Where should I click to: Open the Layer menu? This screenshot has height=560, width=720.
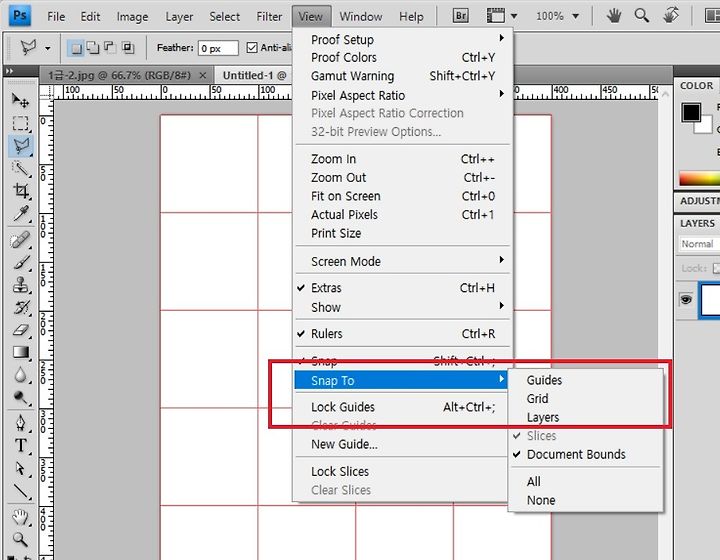(x=179, y=17)
